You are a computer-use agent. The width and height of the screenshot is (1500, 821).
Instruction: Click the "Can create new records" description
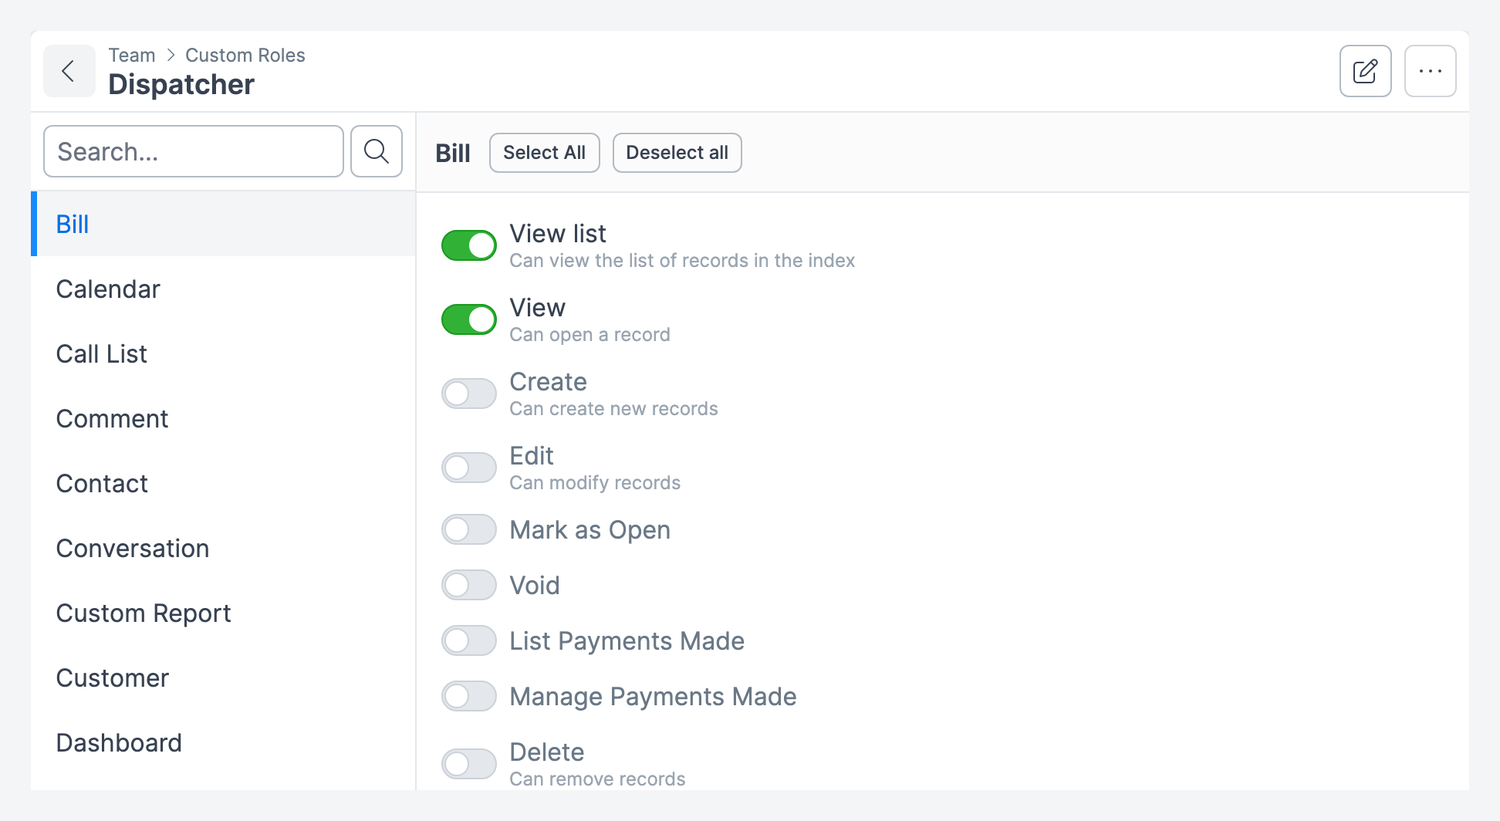point(613,408)
